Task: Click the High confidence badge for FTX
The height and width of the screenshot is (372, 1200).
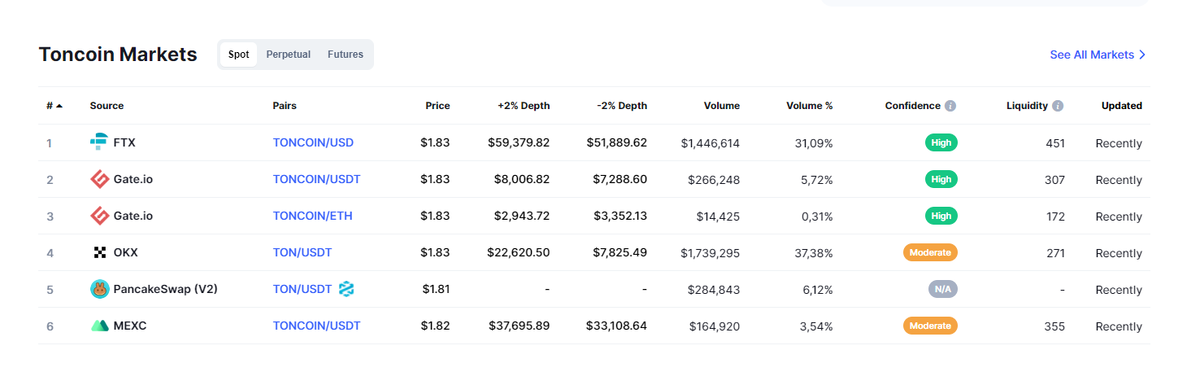Action: click(x=941, y=143)
